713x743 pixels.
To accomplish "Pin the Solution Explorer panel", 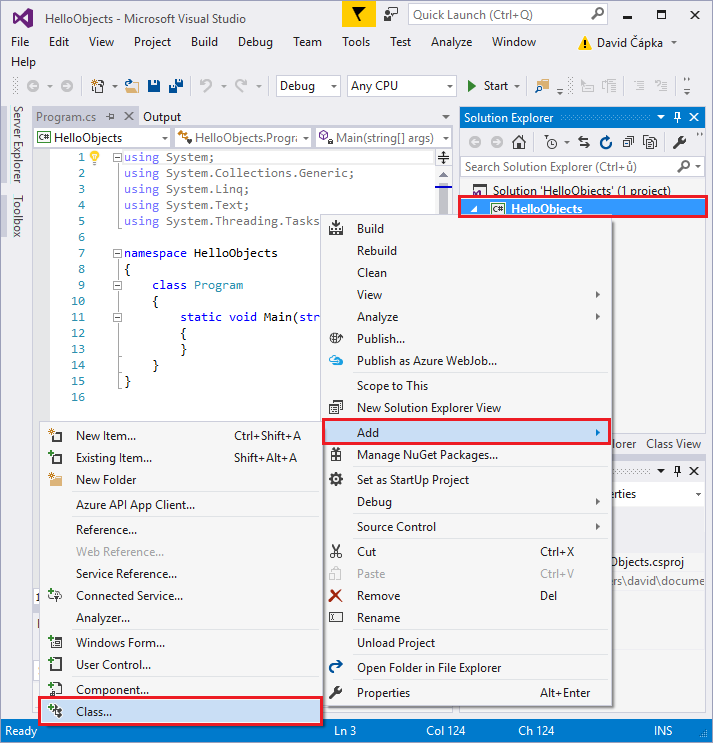I will [x=677, y=117].
